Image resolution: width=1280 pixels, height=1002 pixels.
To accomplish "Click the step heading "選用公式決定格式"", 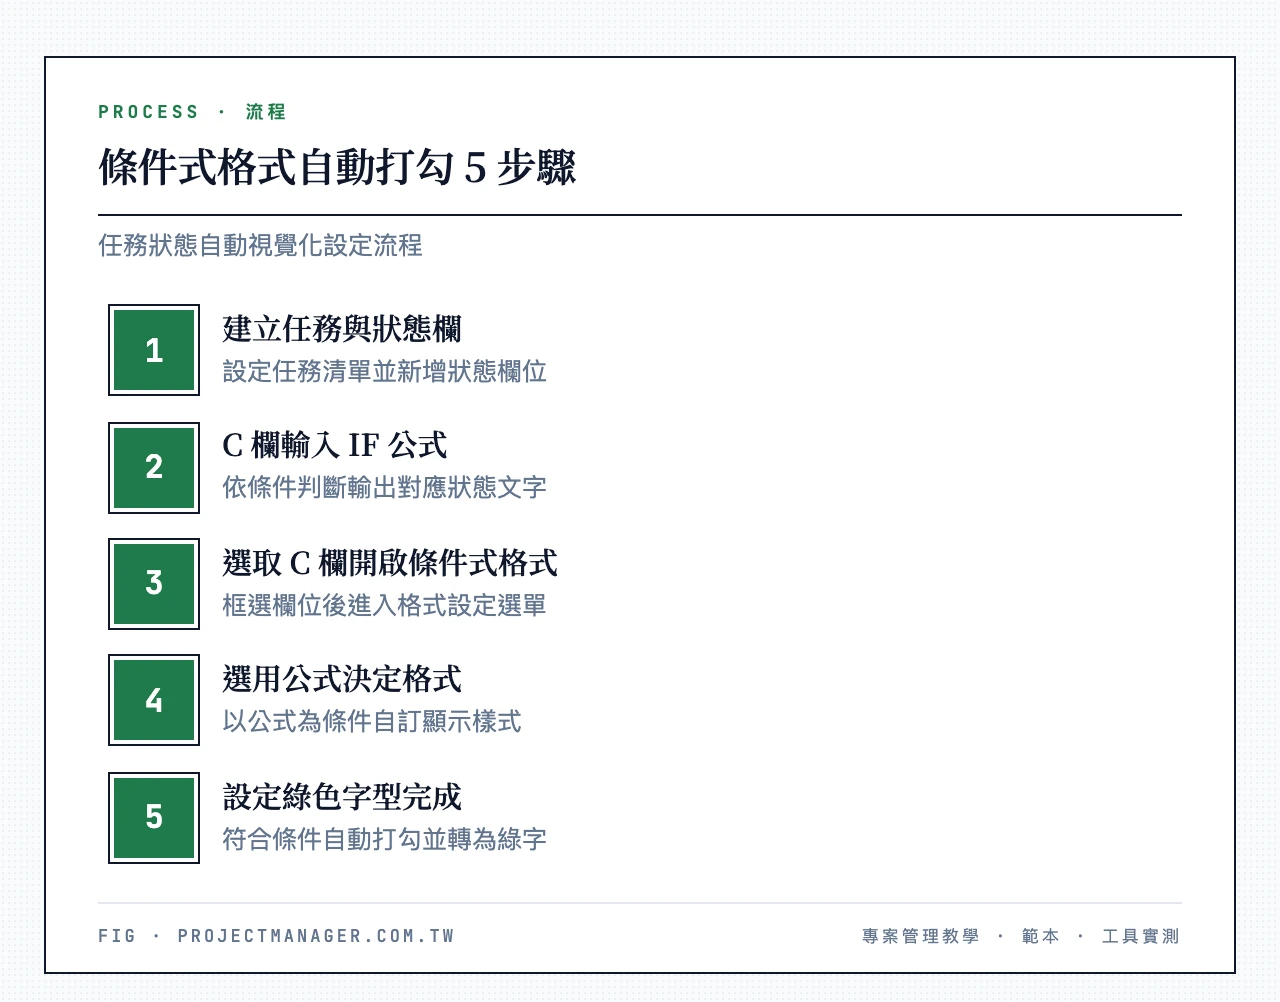I will pos(342,679).
